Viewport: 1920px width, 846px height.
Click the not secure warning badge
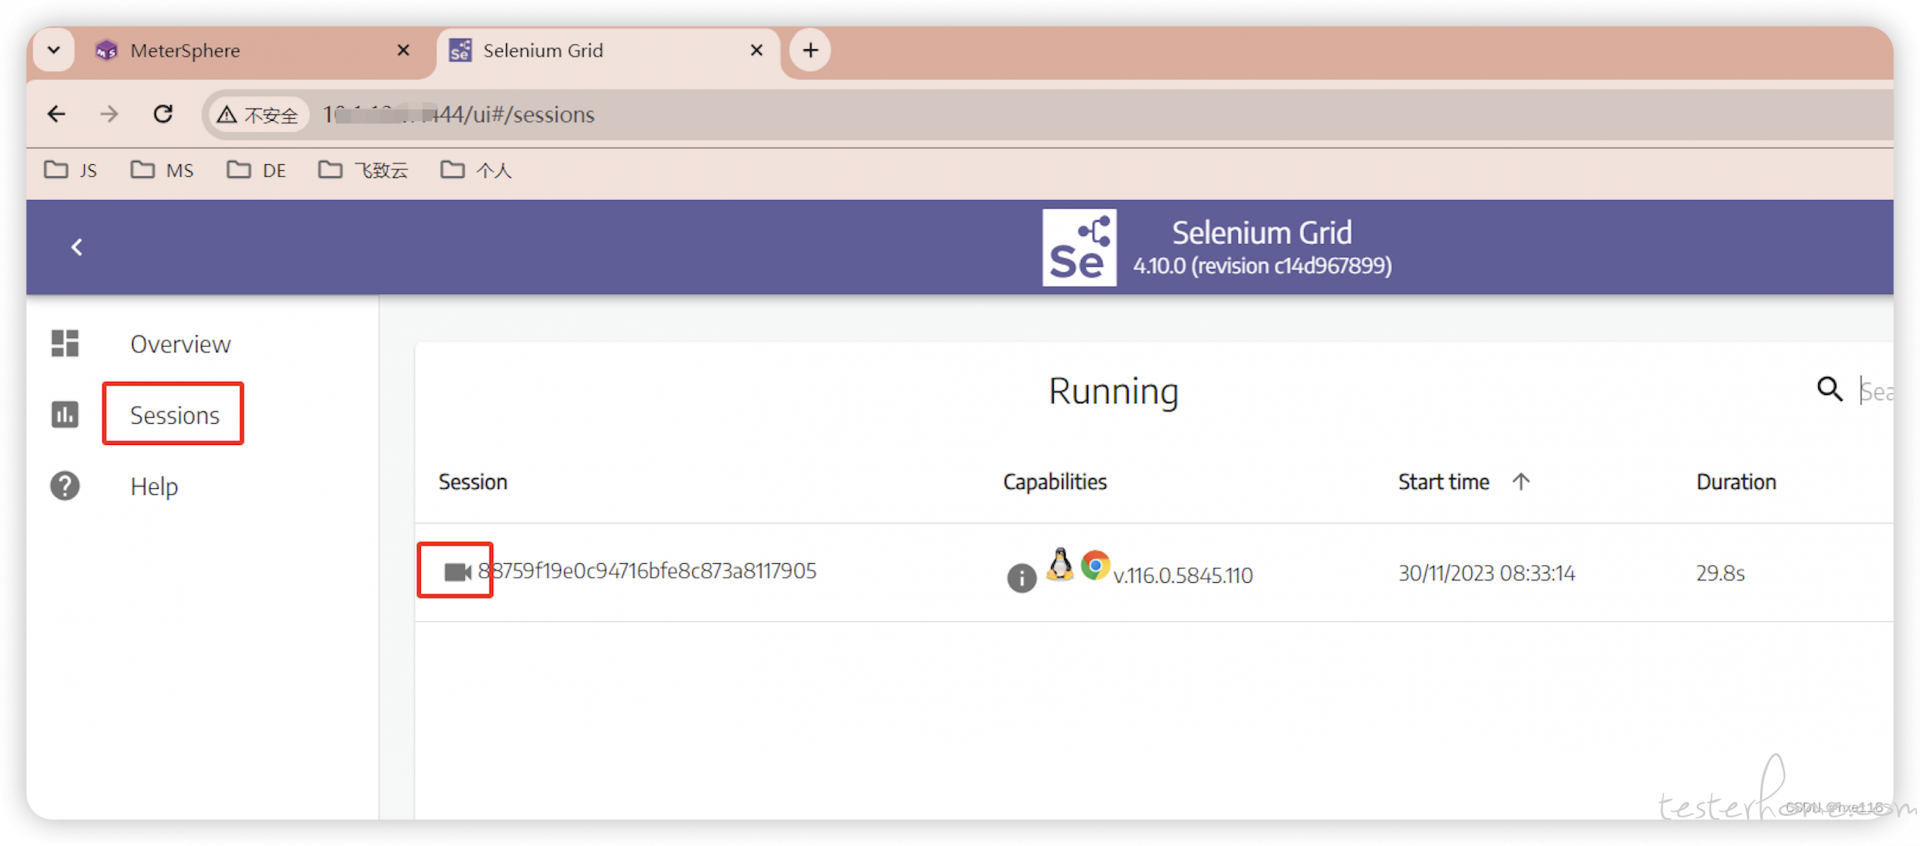click(257, 115)
